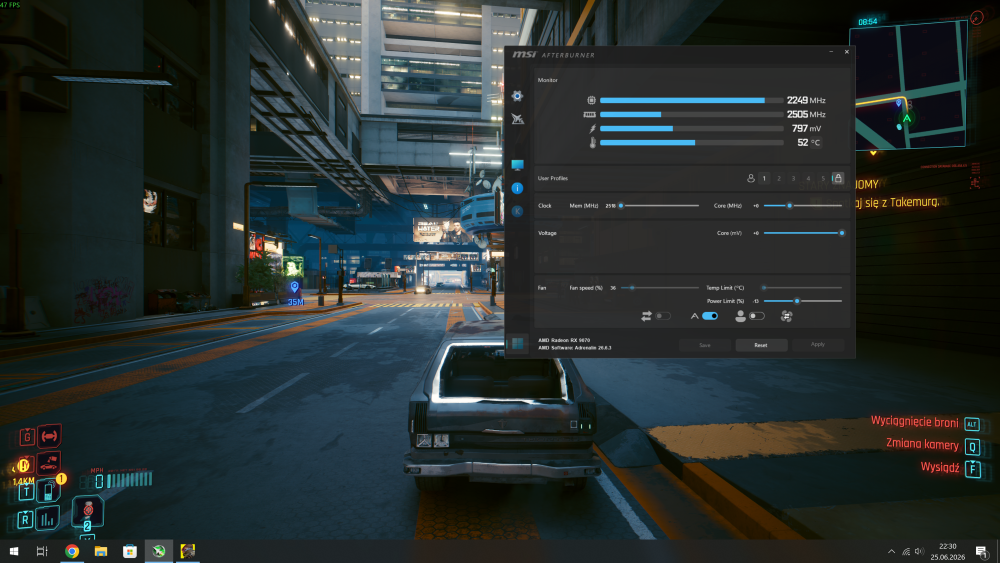Screen dimensions: 1000x563
Task: Open the clock and date flyout
Action: coord(948,552)
